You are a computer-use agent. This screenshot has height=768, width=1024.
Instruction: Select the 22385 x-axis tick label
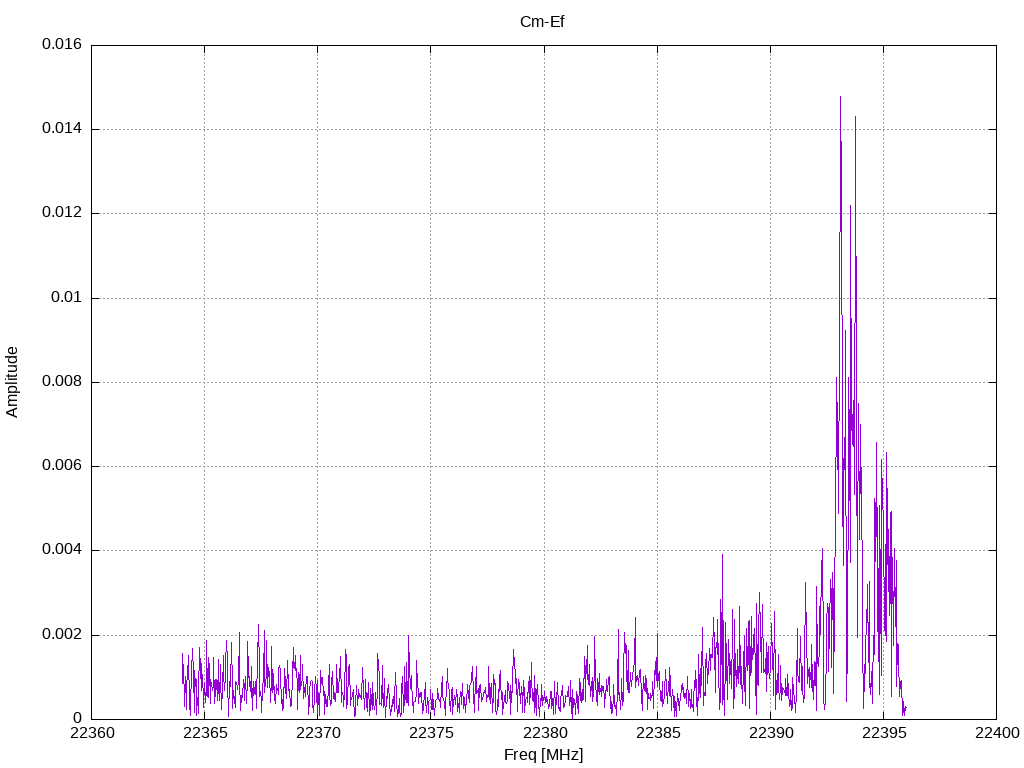click(657, 734)
